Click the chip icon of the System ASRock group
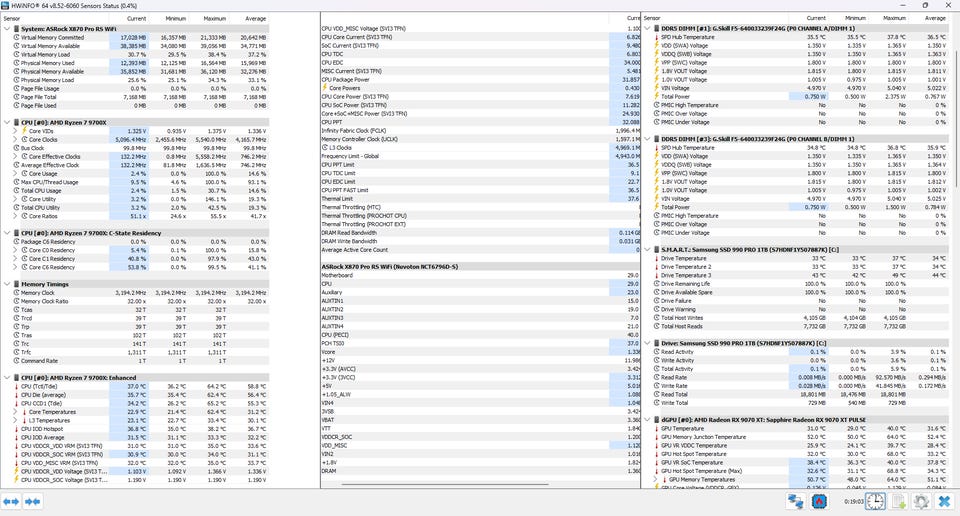Viewport: 960px width, 516px height. pyautogui.click(x=16, y=29)
